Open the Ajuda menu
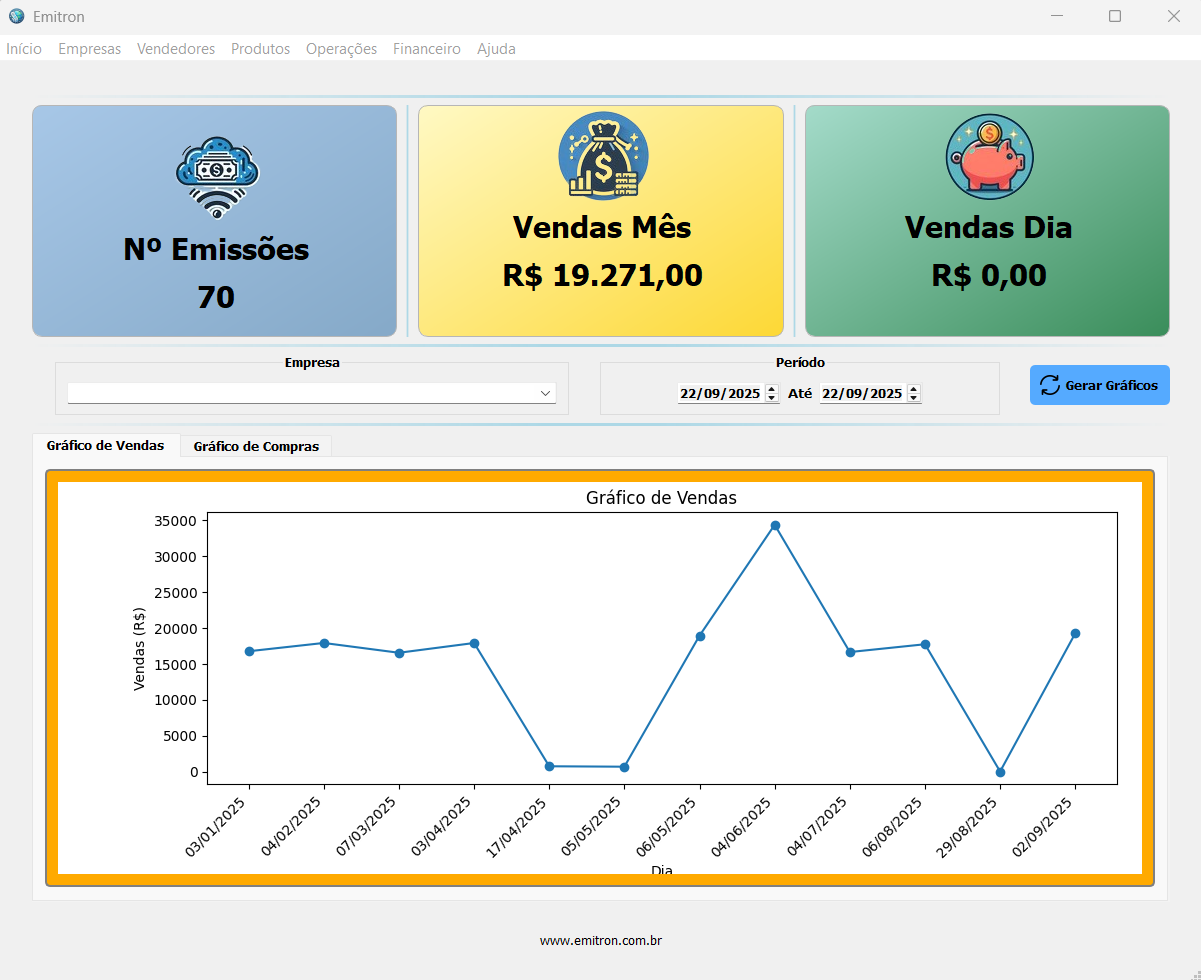This screenshot has height=980, width=1201. pyautogui.click(x=496, y=48)
